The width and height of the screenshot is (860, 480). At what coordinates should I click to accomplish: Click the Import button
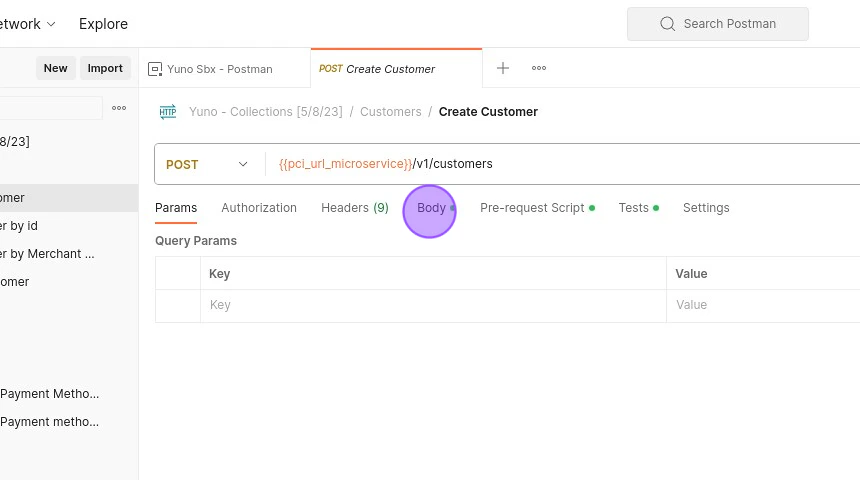(105, 68)
